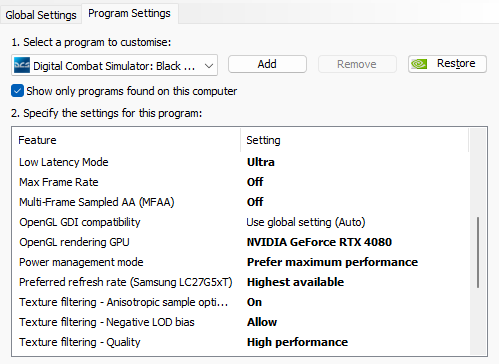
Task: Click the Restore button
Action: (x=447, y=64)
